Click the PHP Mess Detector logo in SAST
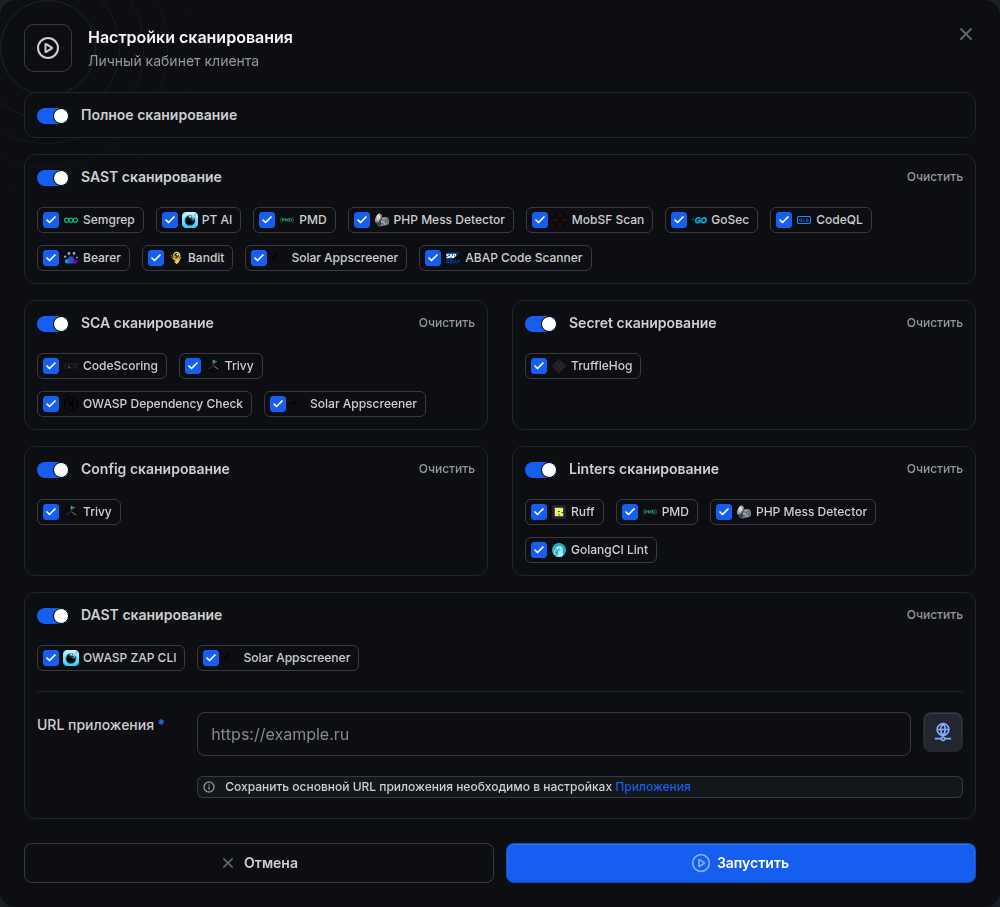 tap(381, 220)
